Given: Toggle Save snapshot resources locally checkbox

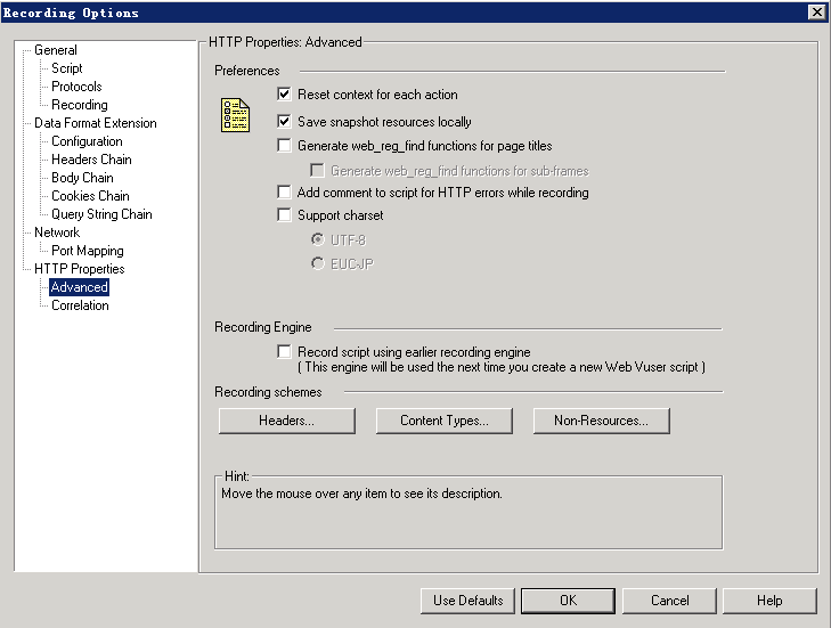Looking at the screenshot, I should (x=284, y=121).
